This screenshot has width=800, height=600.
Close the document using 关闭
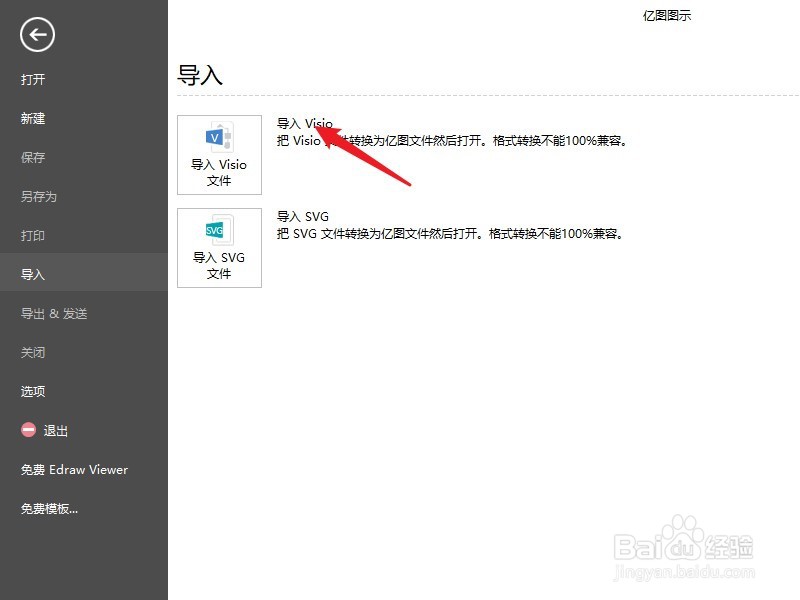(x=33, y=352)
